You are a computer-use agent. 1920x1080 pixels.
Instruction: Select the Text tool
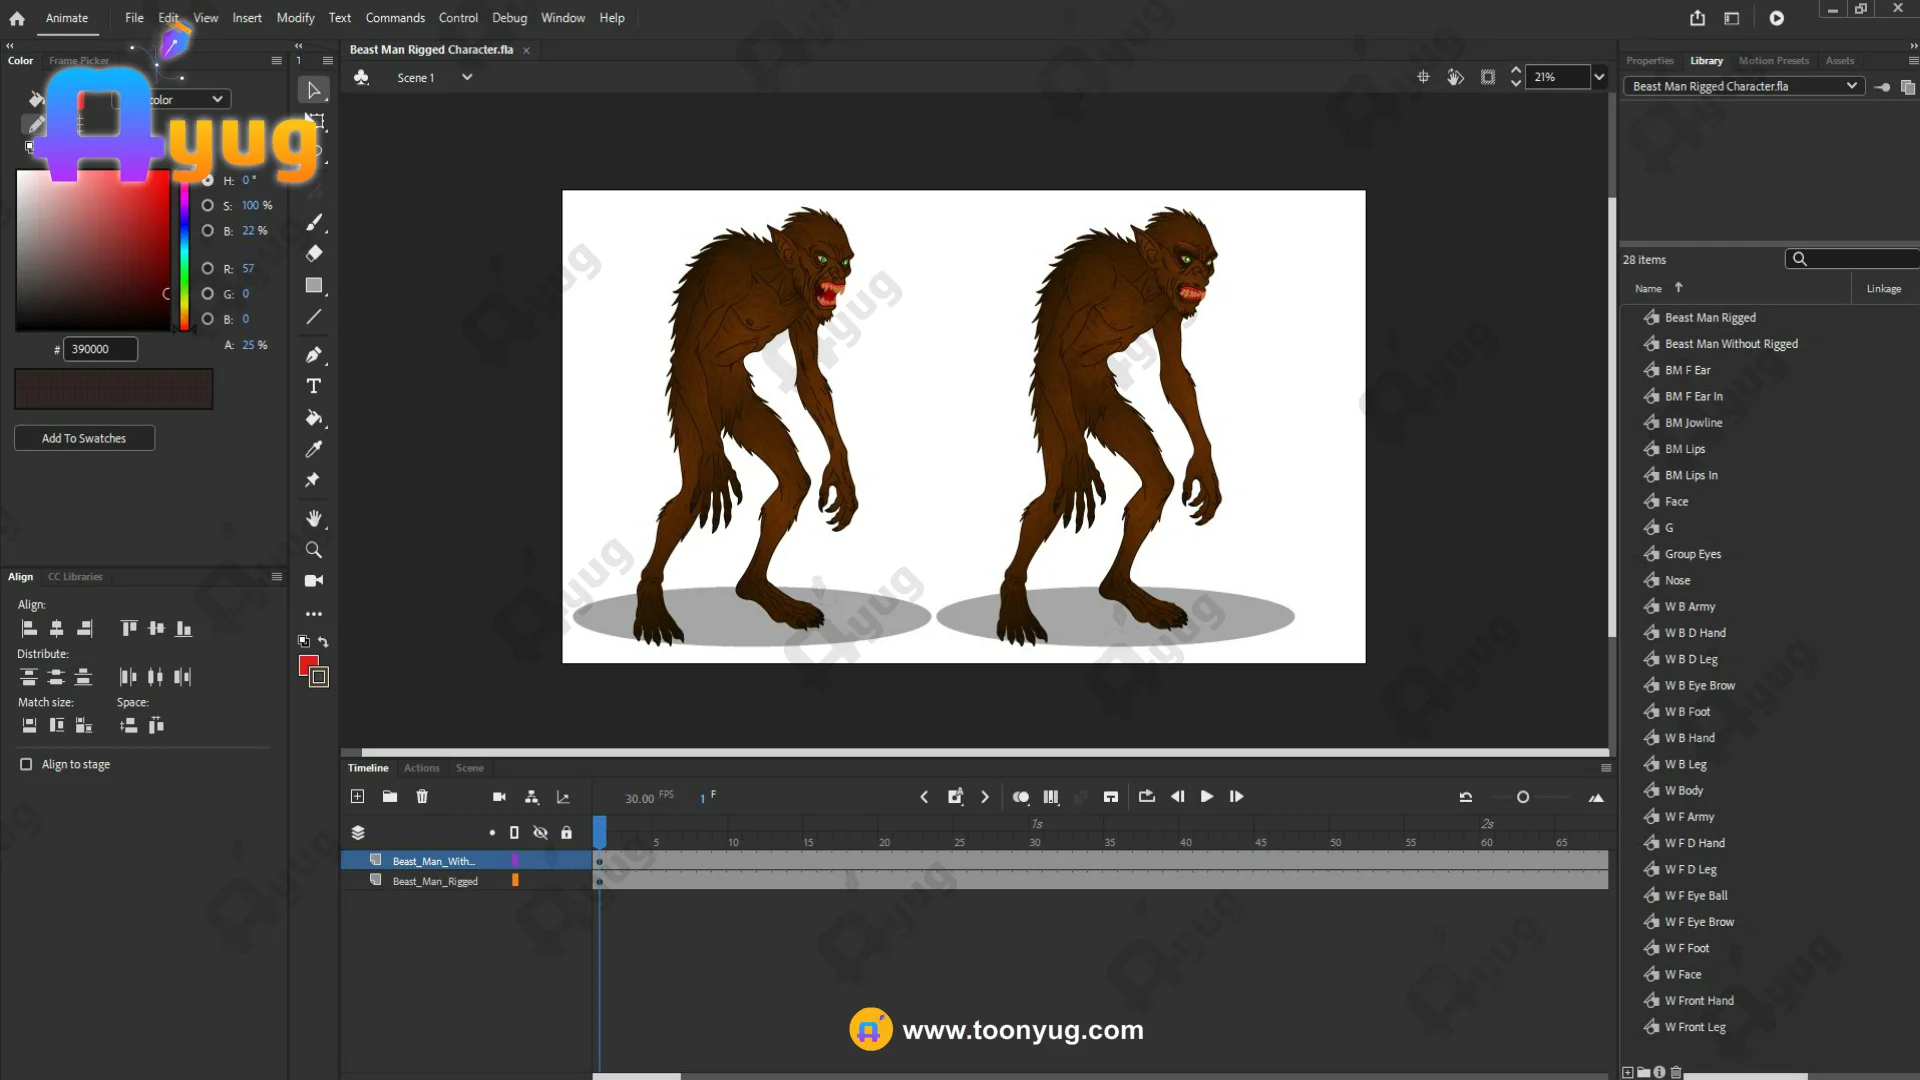pos(313,386)
